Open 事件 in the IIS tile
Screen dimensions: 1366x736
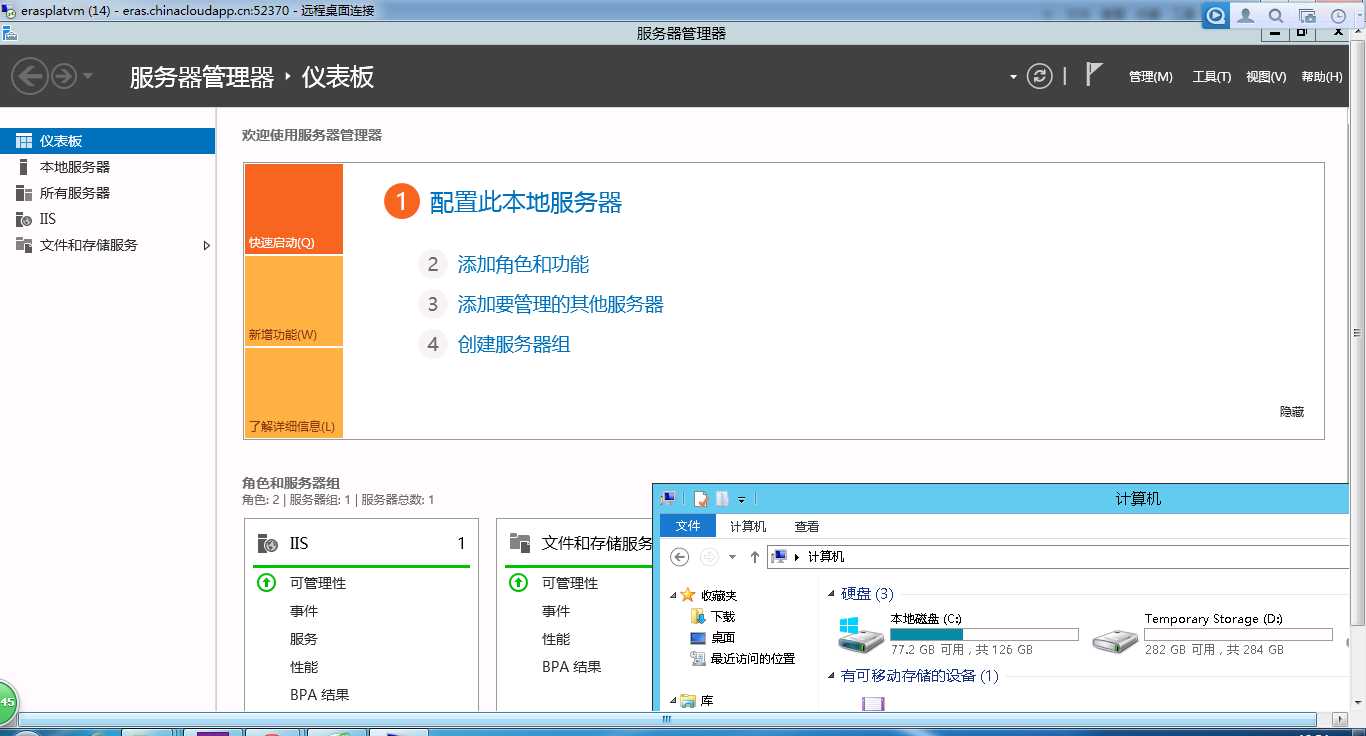point(304,611)
